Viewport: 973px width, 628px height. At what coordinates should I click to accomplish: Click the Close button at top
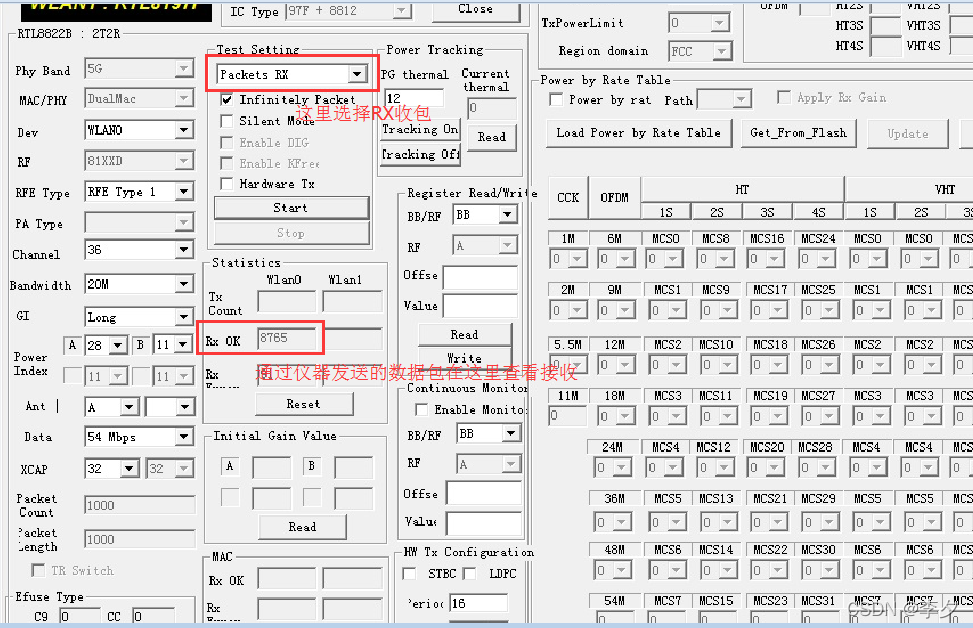point(475,9)
